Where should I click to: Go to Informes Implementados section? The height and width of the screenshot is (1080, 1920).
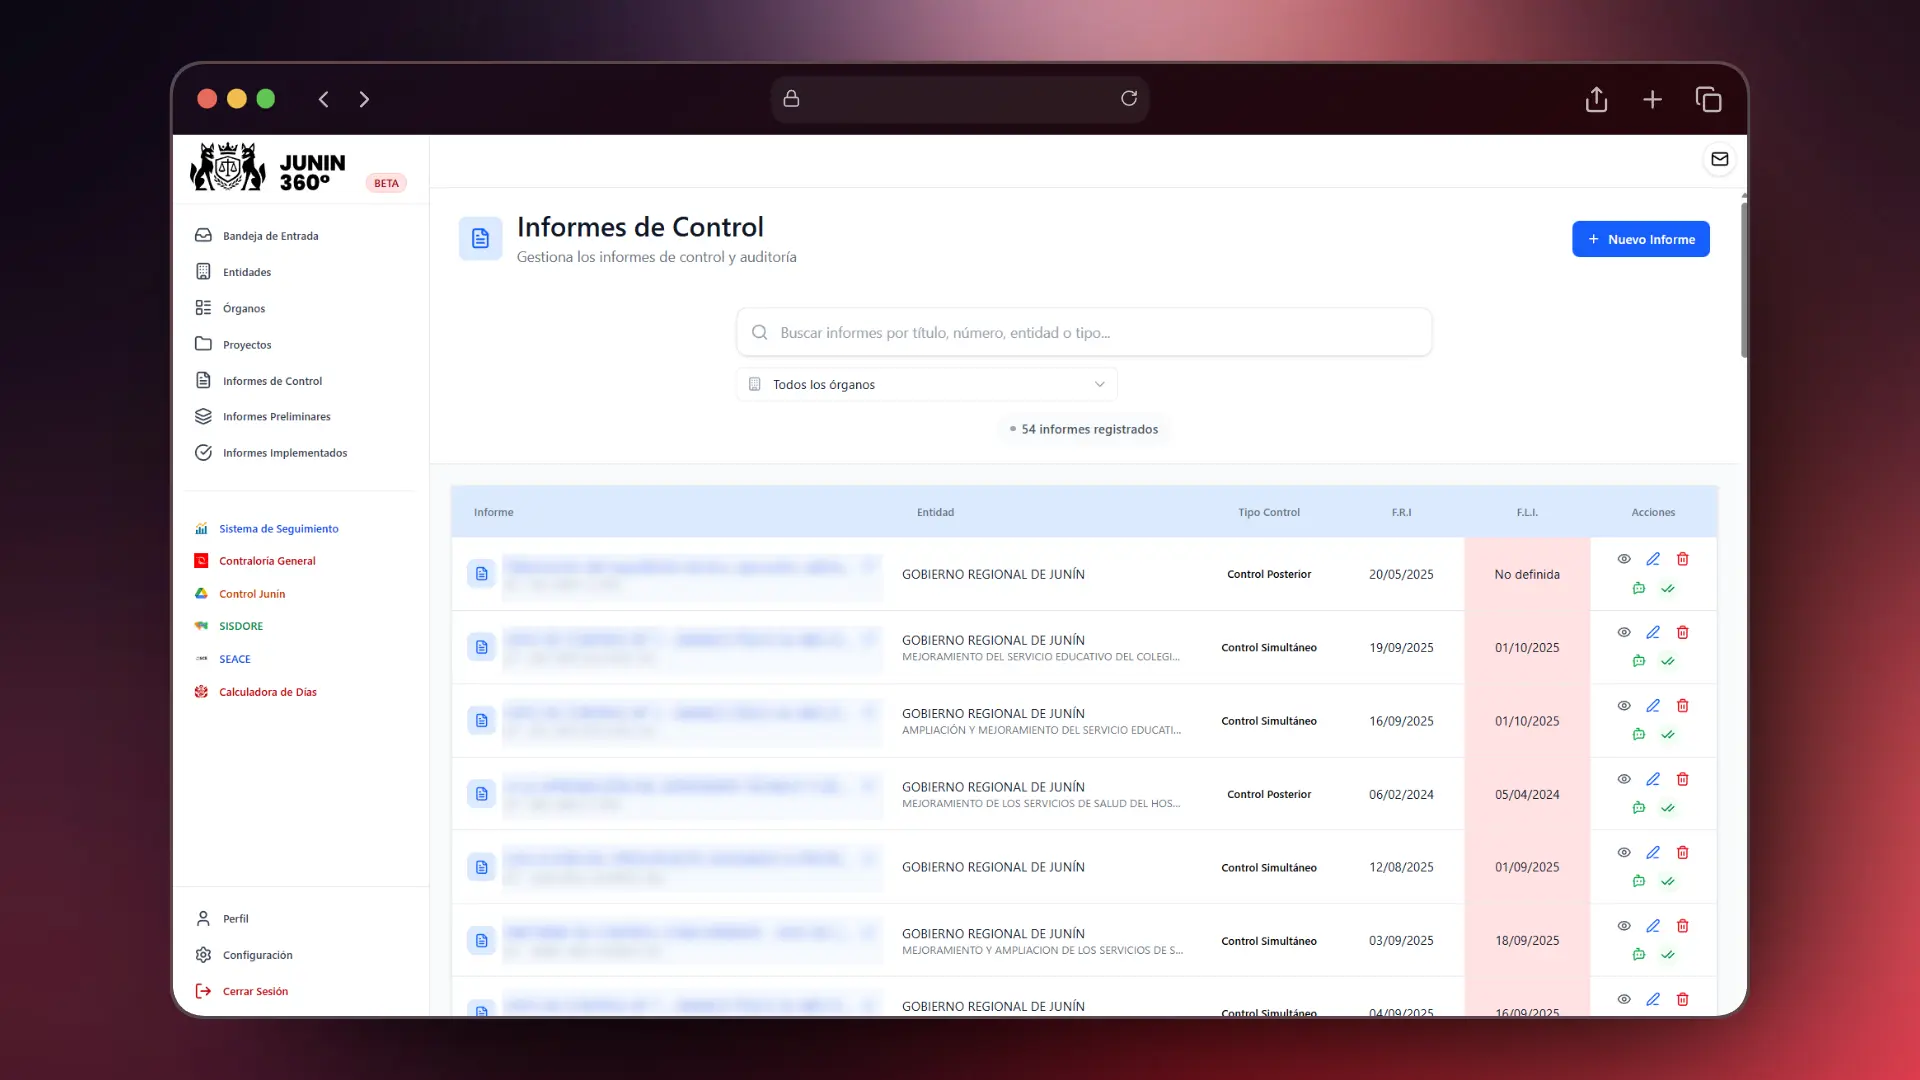pos(203,452)
